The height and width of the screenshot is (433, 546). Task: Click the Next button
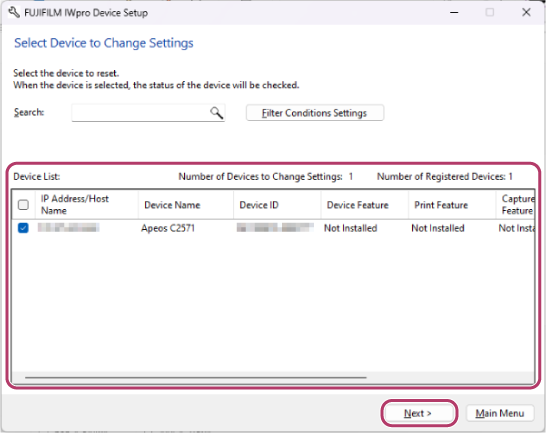(x=418, y=413)
